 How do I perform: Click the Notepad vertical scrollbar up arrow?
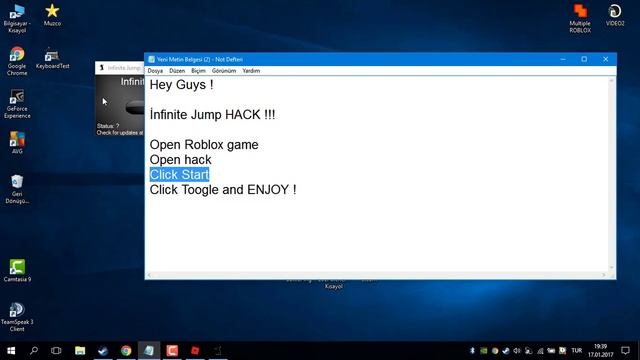click(611, 81)
